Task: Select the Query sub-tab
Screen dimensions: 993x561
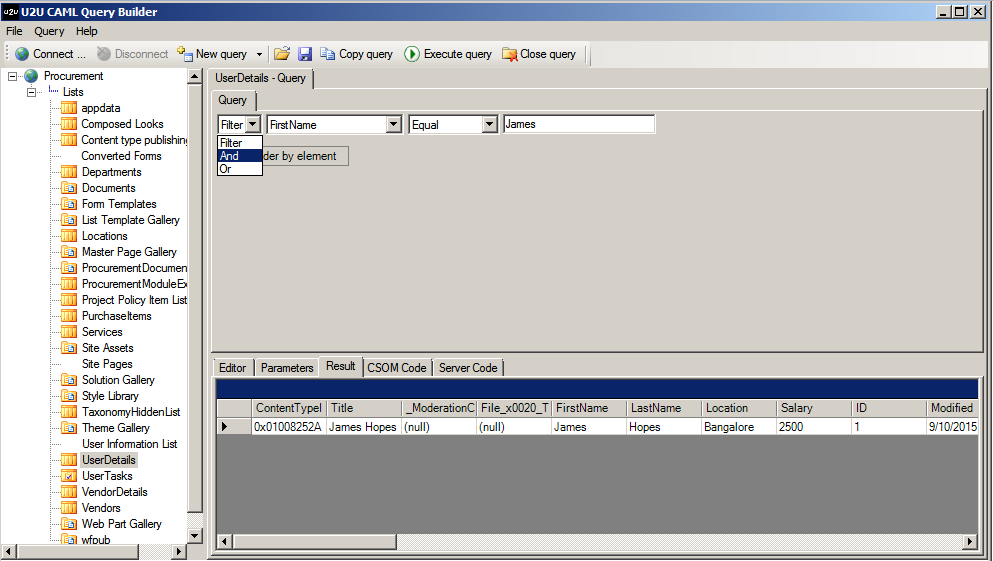Action: [232, 100]
